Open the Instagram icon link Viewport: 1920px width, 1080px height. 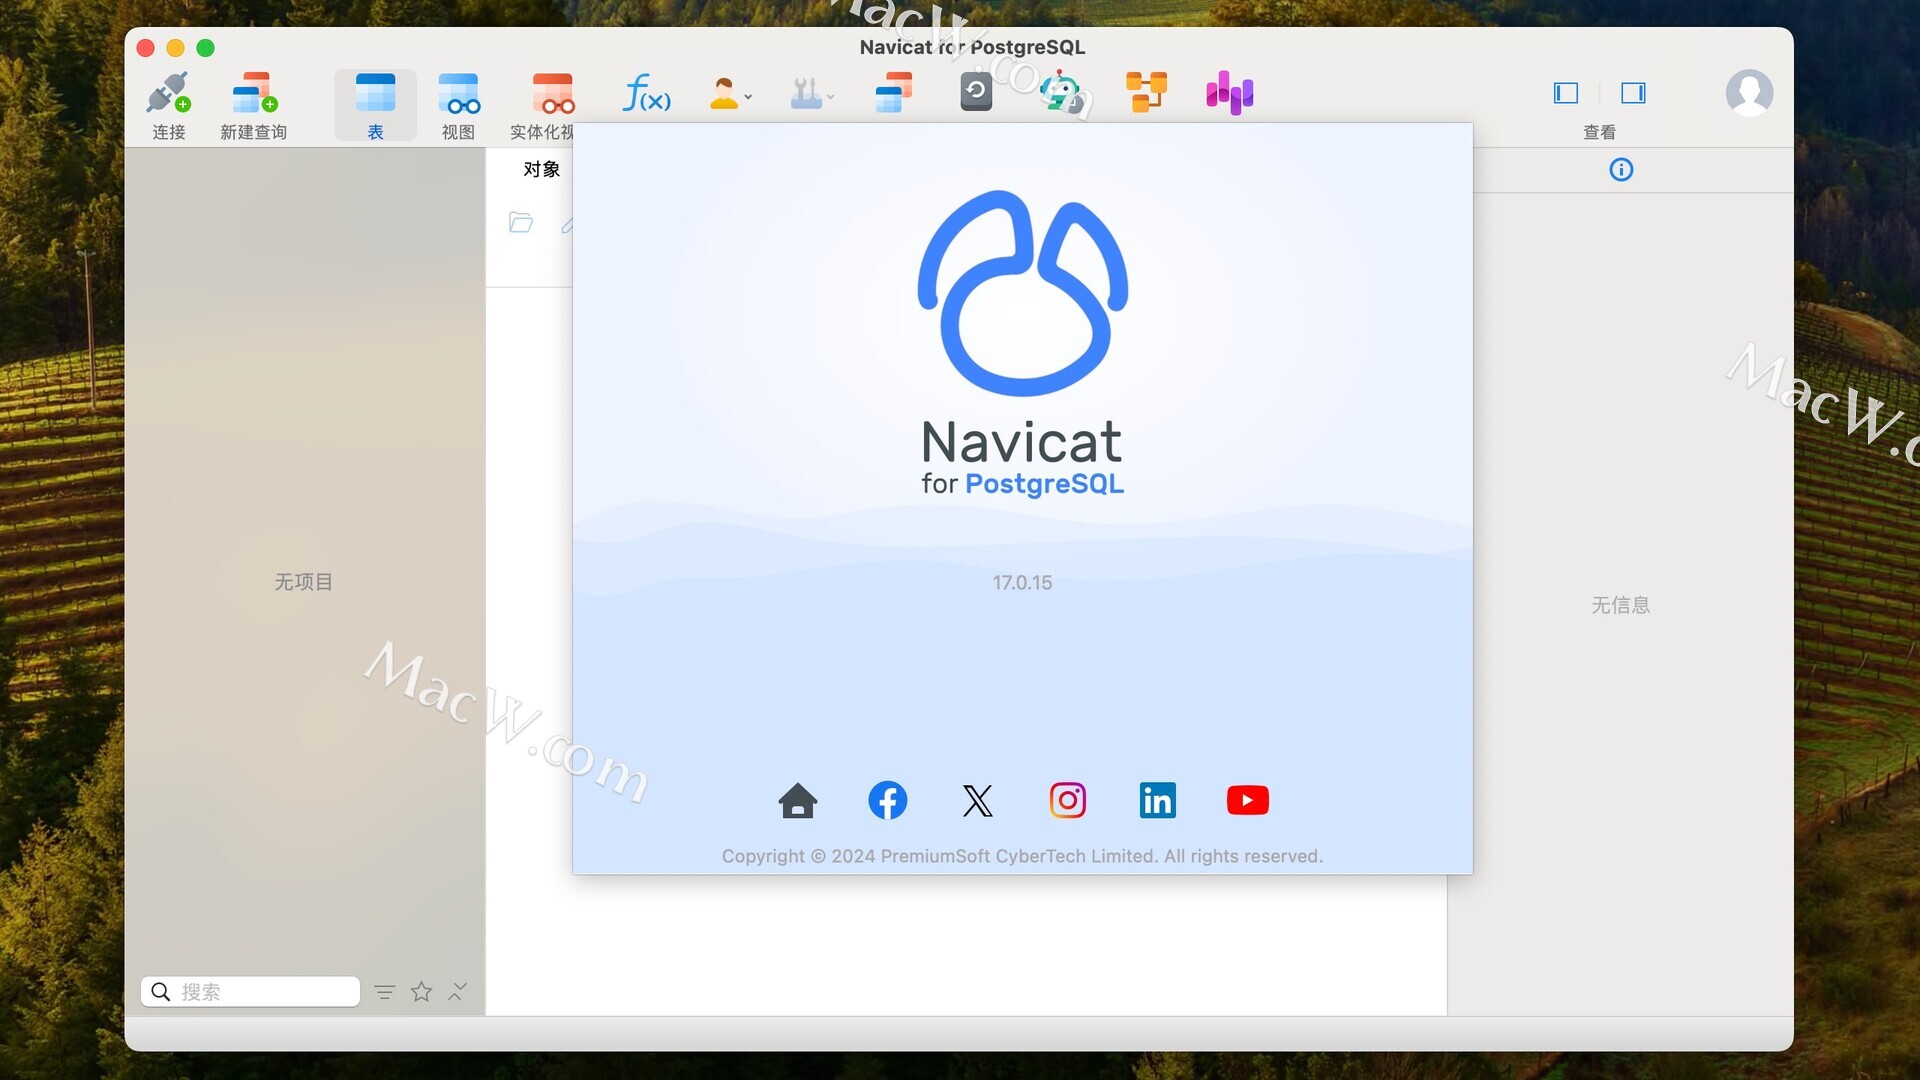(x=1067, y=800)
